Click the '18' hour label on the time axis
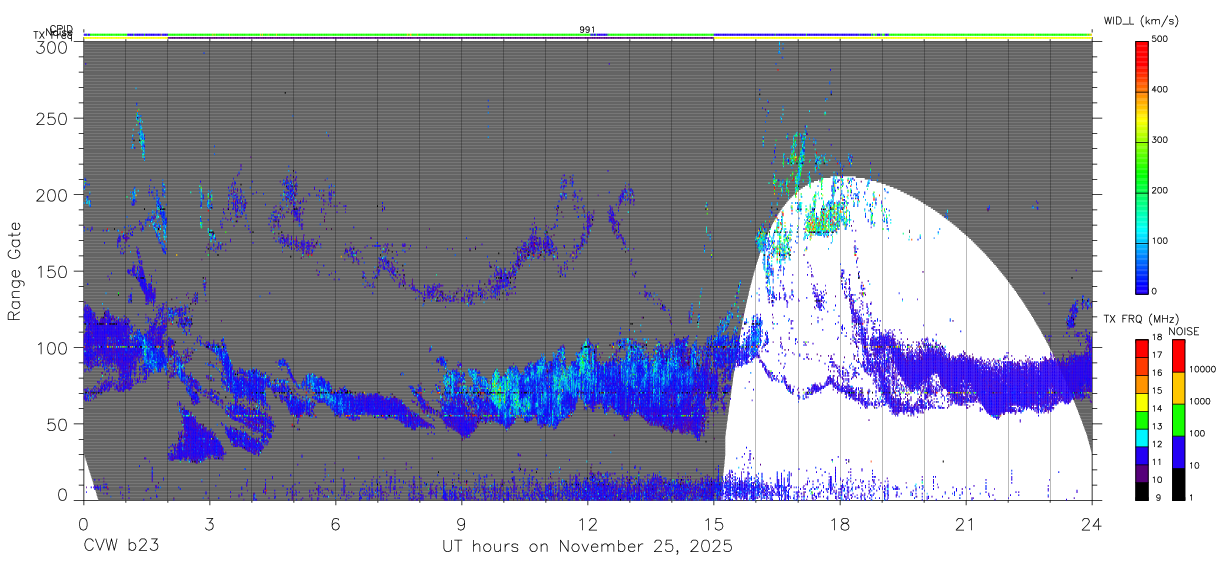 pos(840,524)
